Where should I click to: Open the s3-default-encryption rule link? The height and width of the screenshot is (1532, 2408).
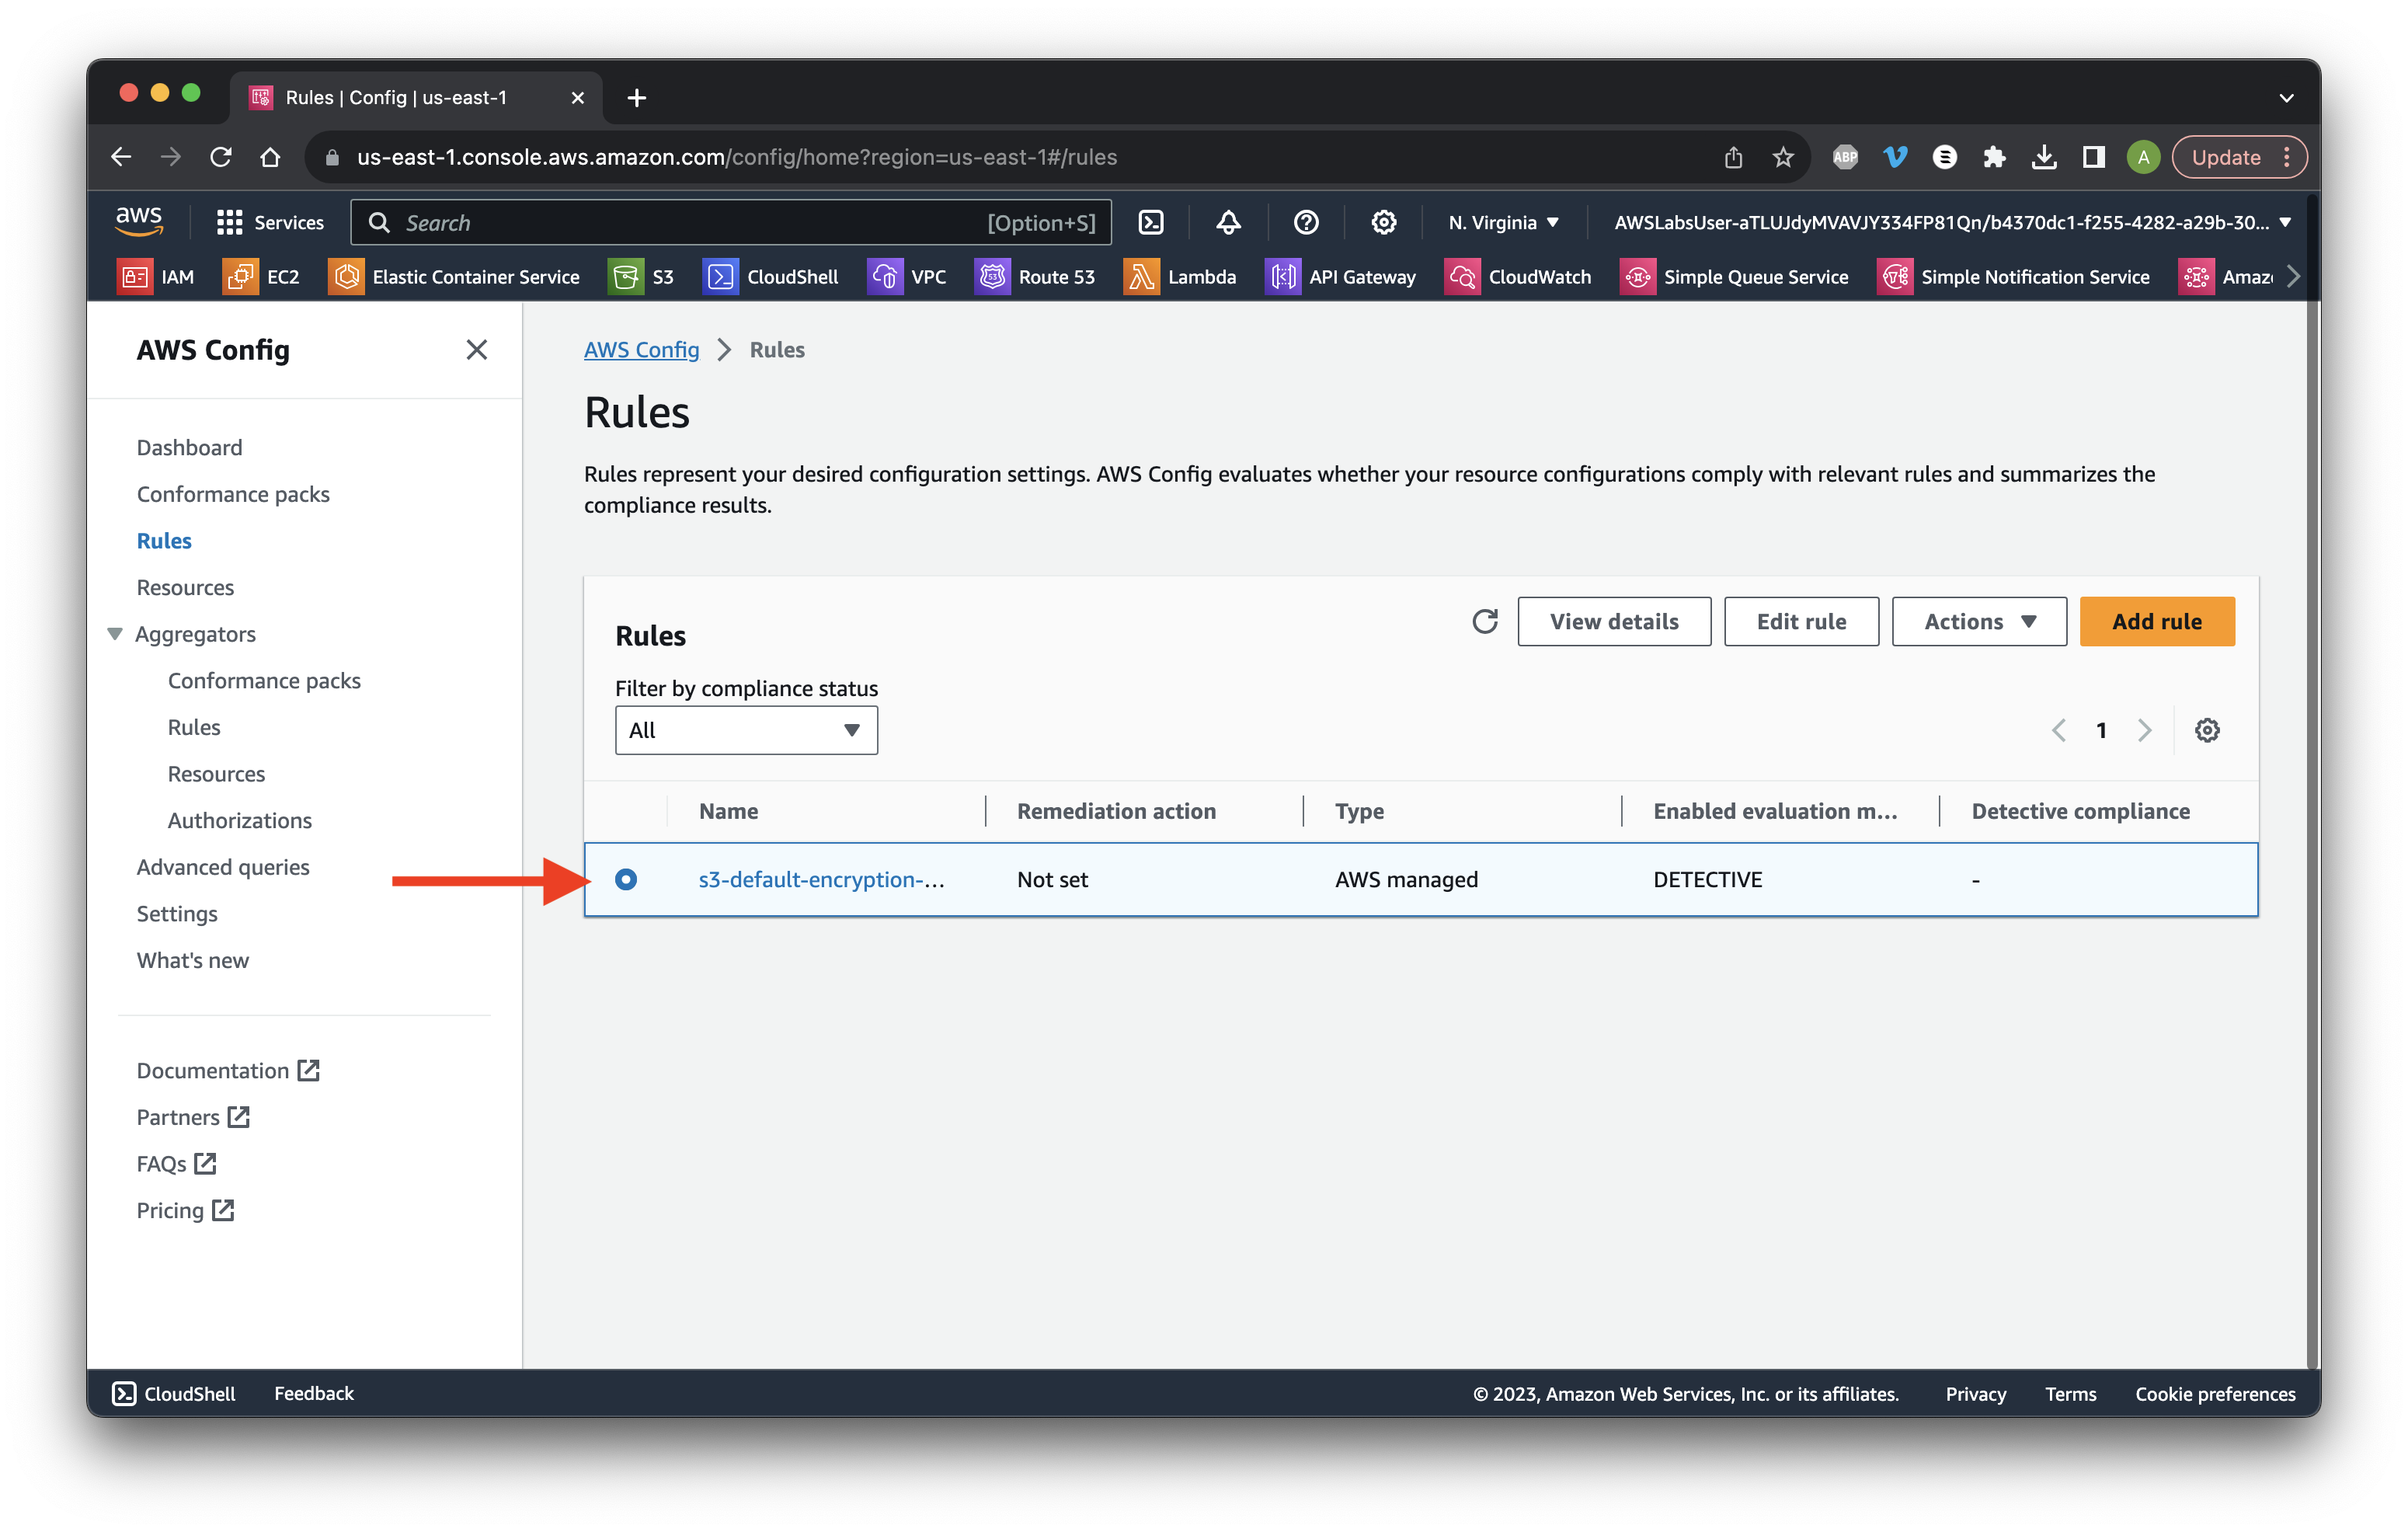[821, 879]
